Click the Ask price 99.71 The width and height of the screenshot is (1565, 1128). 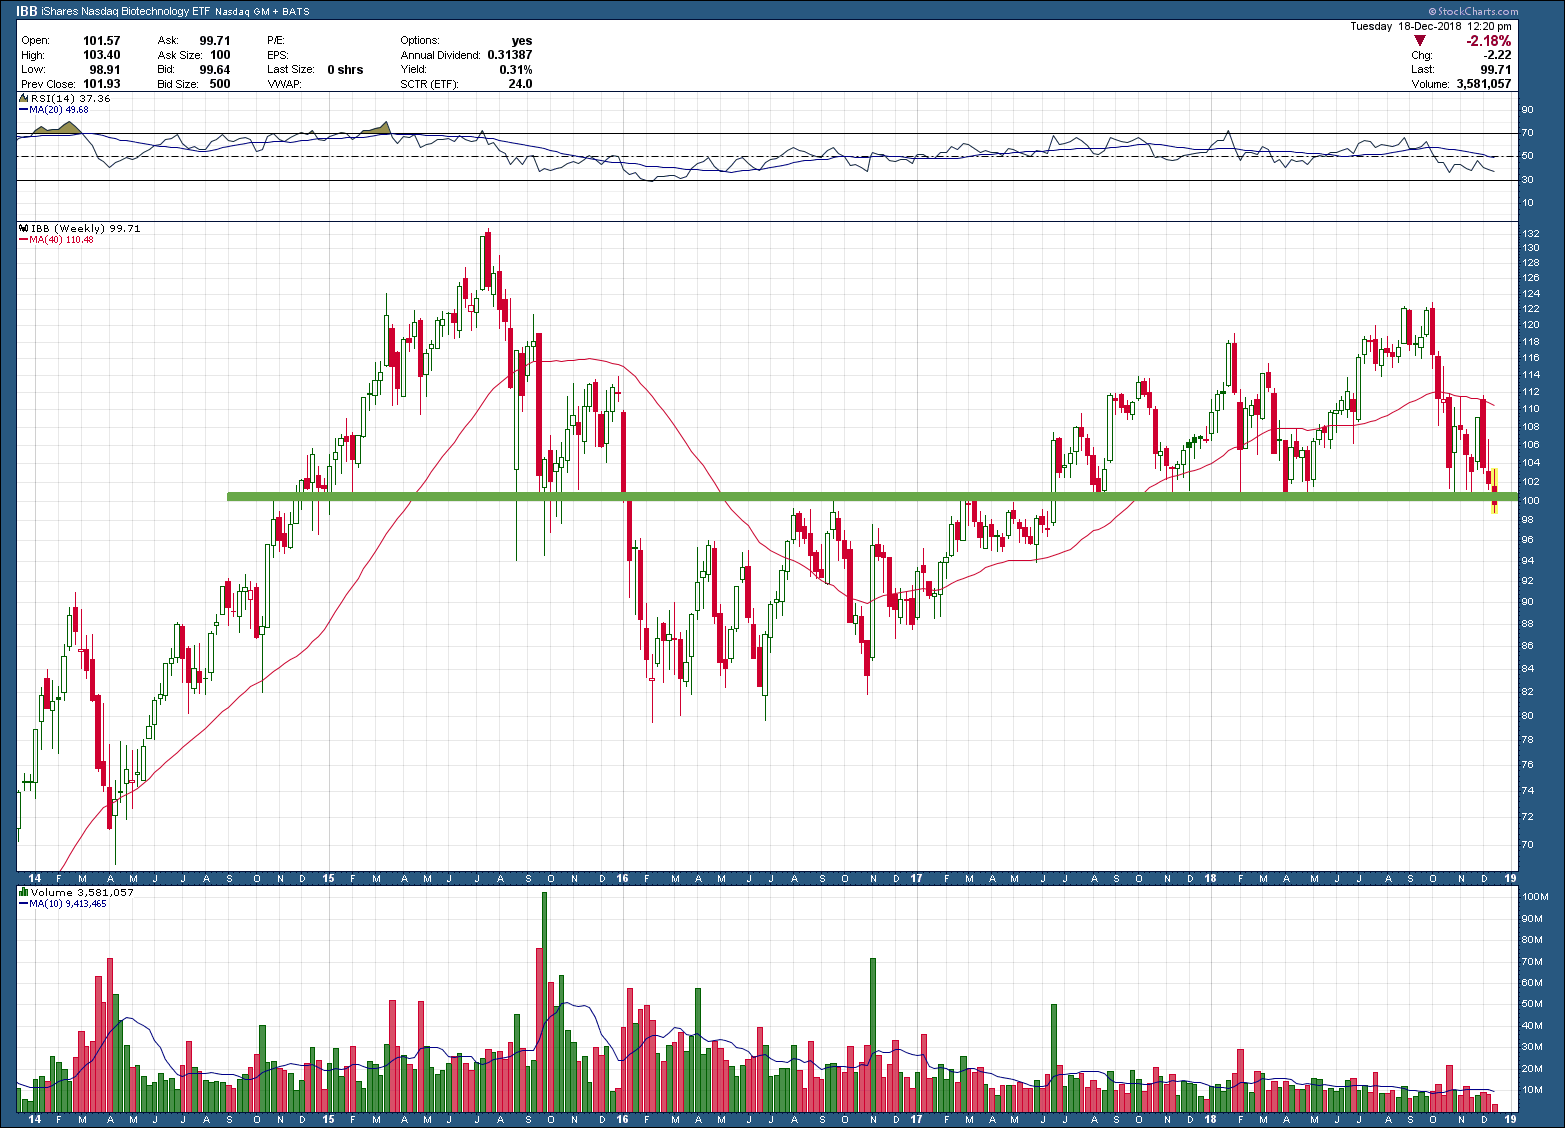pos(215,41)
